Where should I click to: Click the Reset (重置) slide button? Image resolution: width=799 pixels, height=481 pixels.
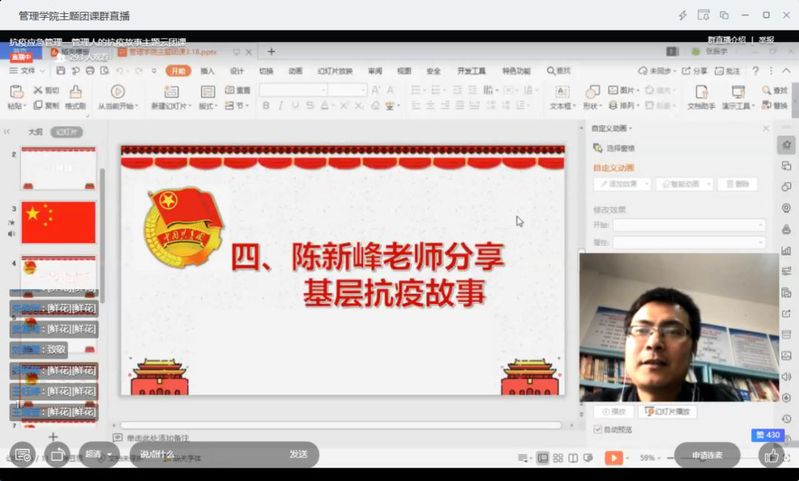pyautogui.click(x=237, y=90)
